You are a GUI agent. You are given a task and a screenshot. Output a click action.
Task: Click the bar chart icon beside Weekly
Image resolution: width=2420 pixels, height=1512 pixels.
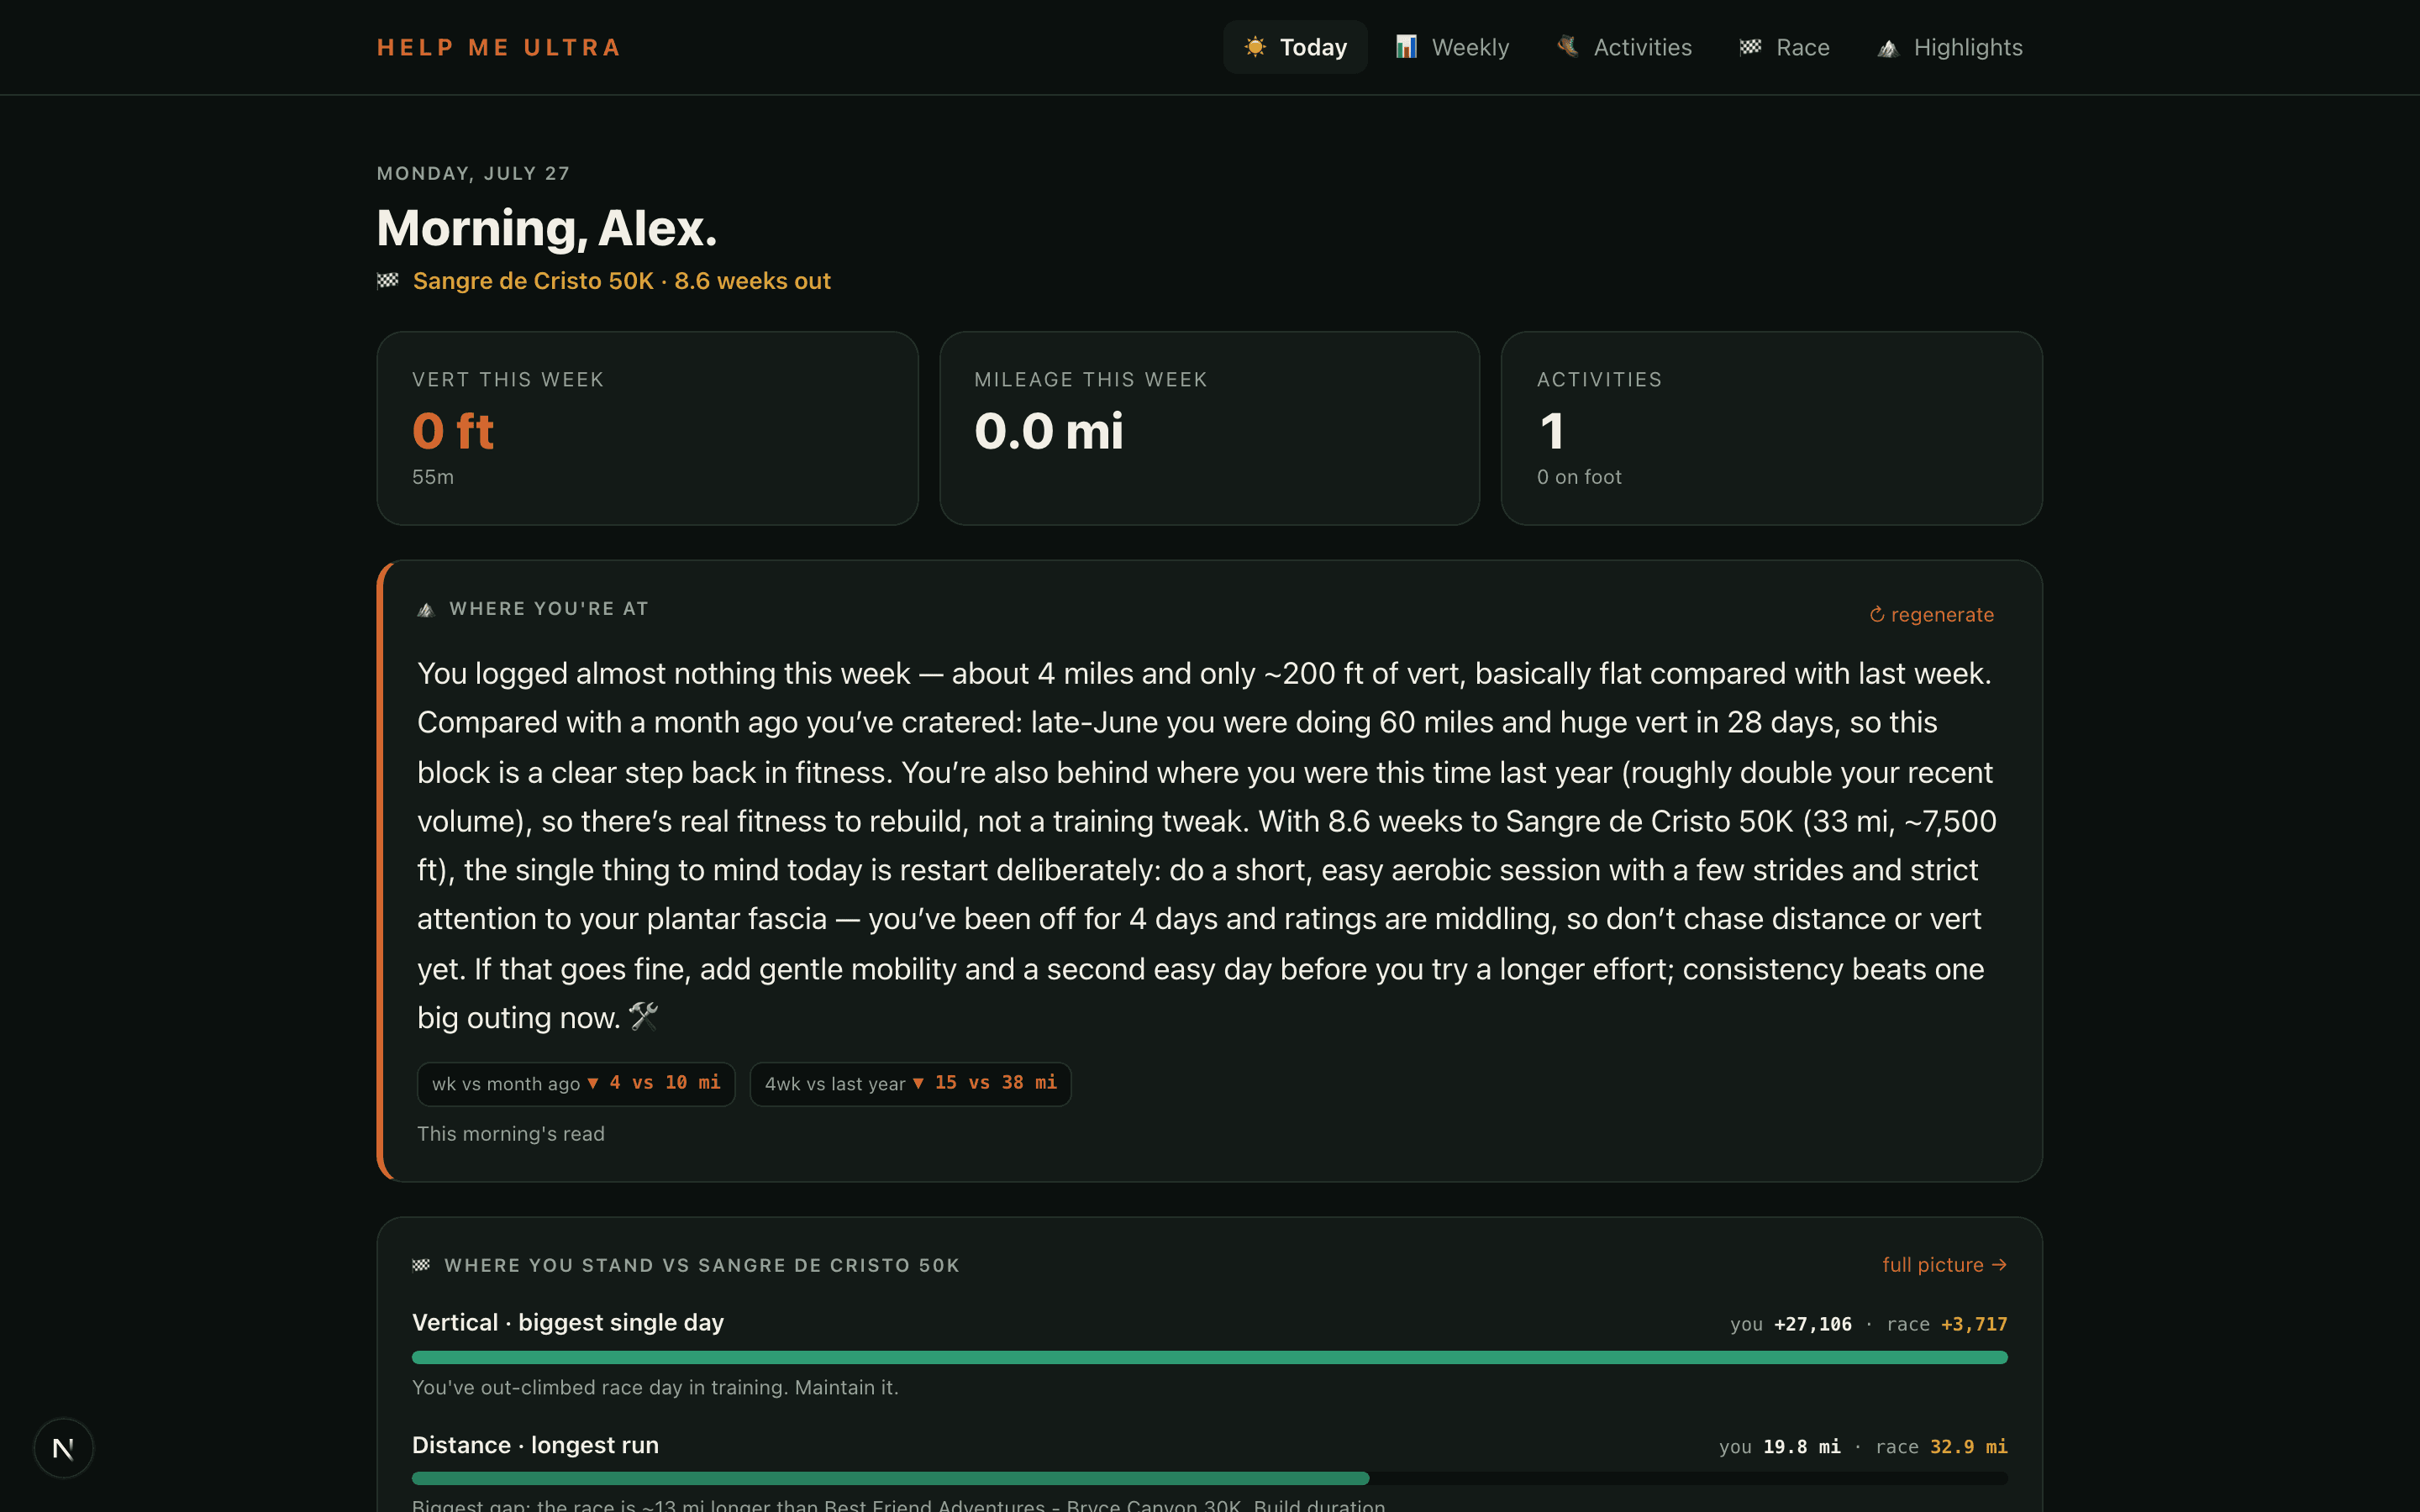pos(1406,47)
